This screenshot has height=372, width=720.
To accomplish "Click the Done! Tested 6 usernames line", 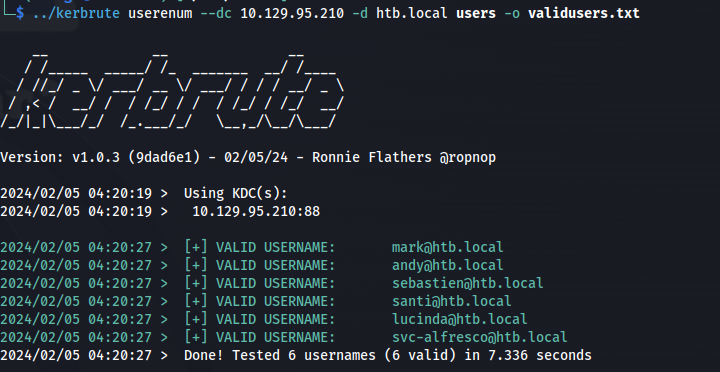I will (x=388, y=355).
